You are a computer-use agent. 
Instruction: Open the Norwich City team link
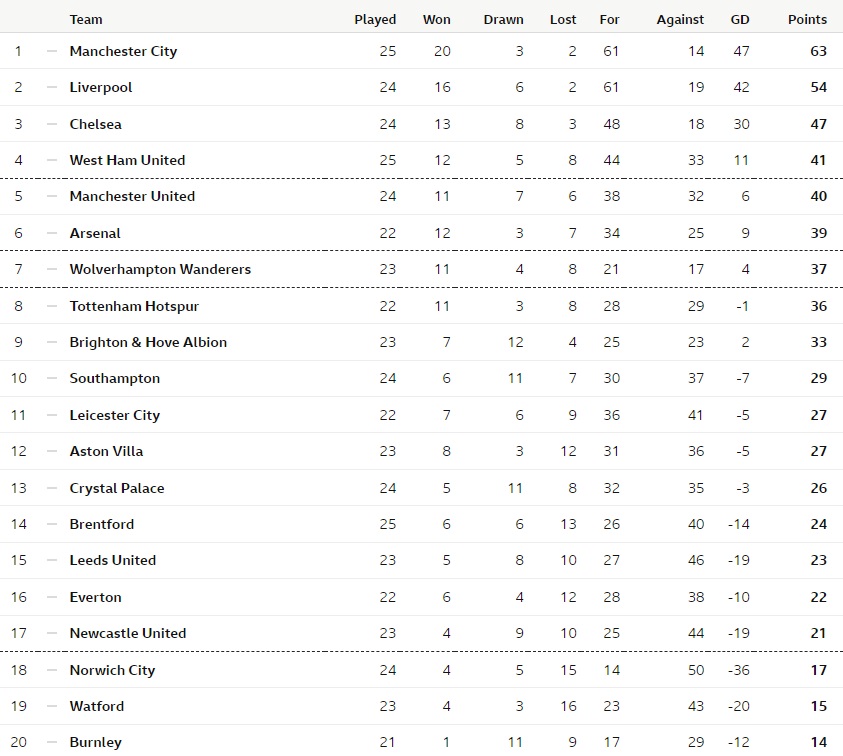(x=112, y=670)
